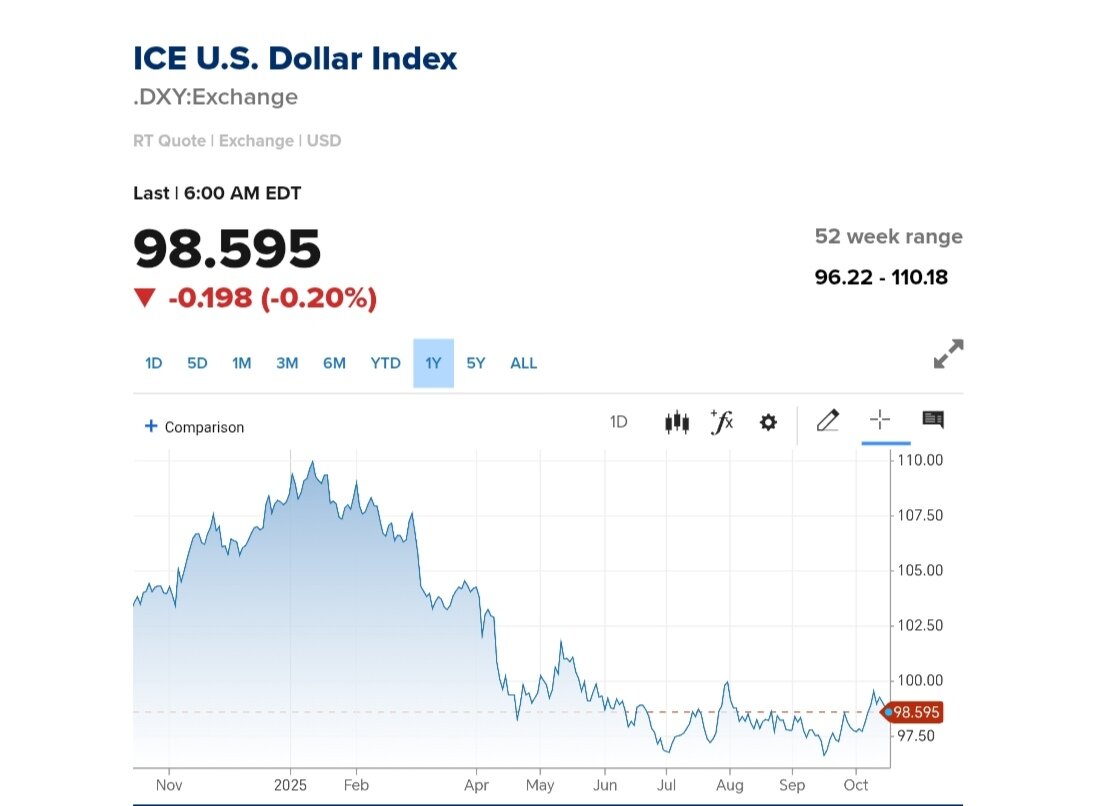Show the 6M time range
The image size is (1094, 806).
(x=334, y=363)
